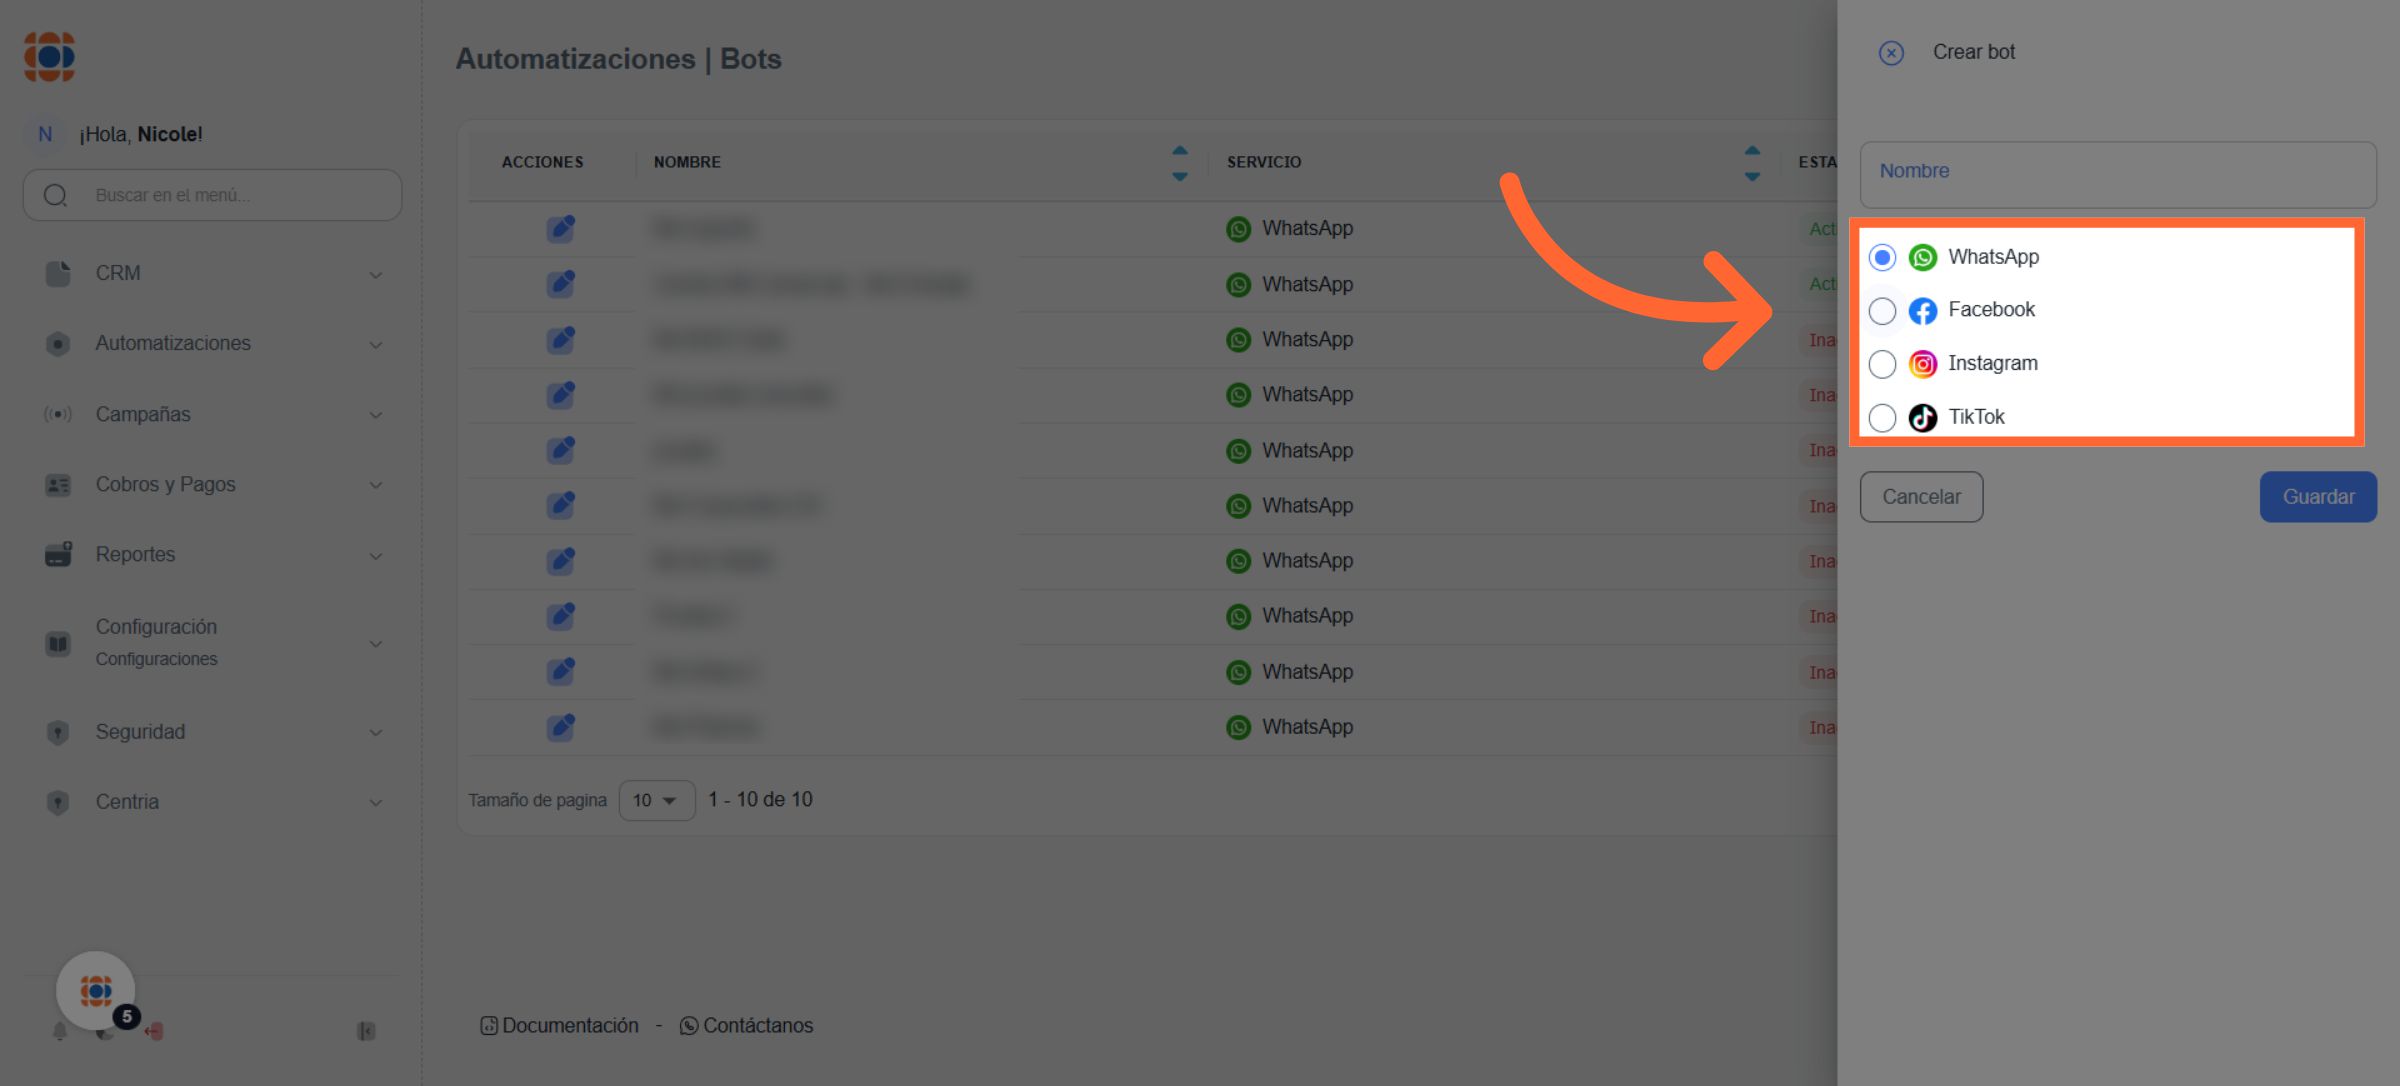
Task: Open floating chat widget with badge 5
Action: [x=97, y=990]
